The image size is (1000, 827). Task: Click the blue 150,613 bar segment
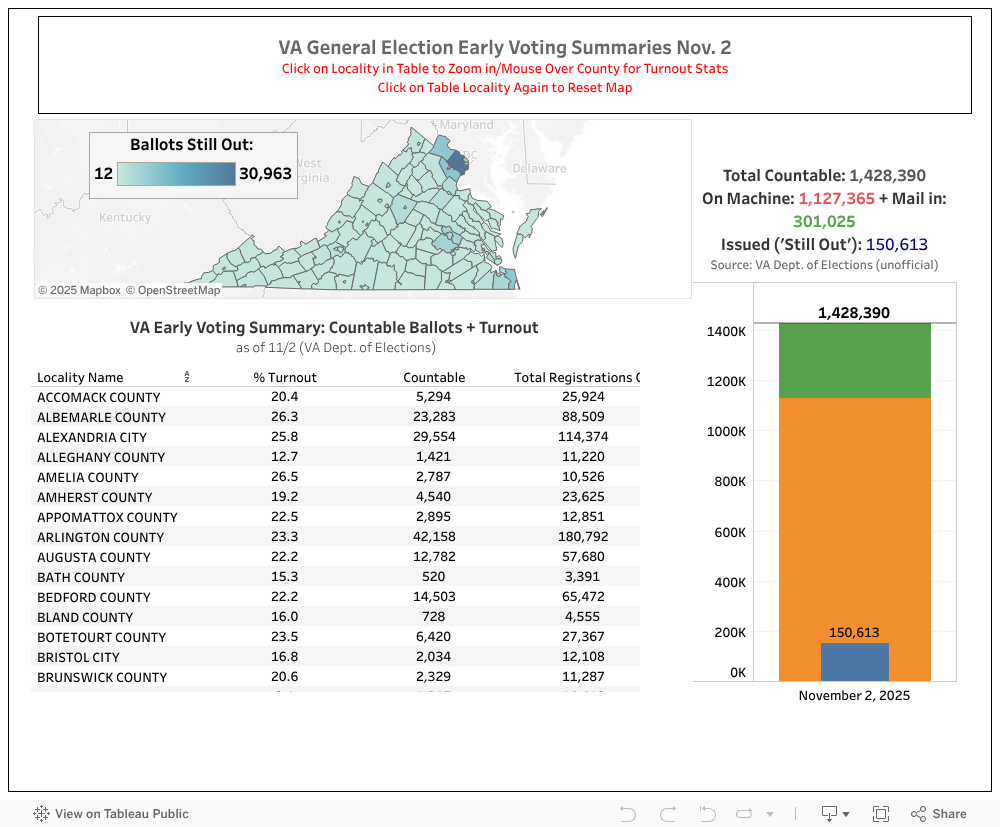[854, 660]
